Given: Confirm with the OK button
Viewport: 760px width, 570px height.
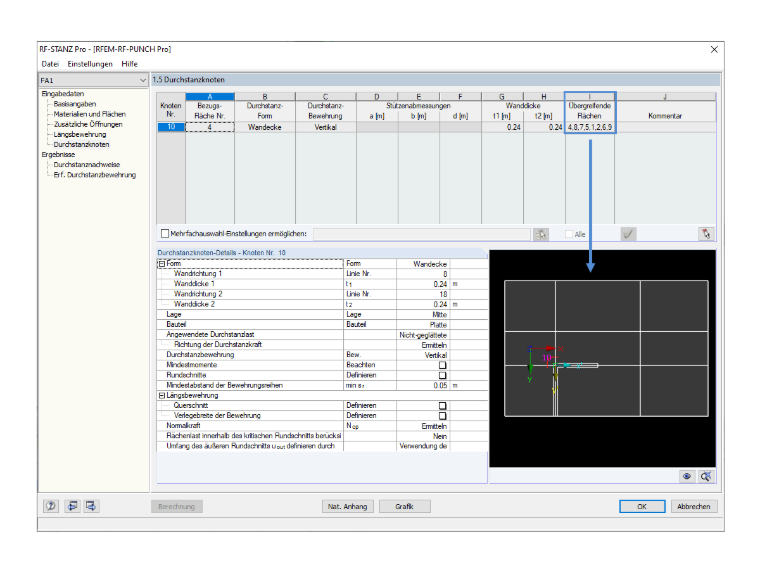Looking at the screenshot, I should pos(642,507).
